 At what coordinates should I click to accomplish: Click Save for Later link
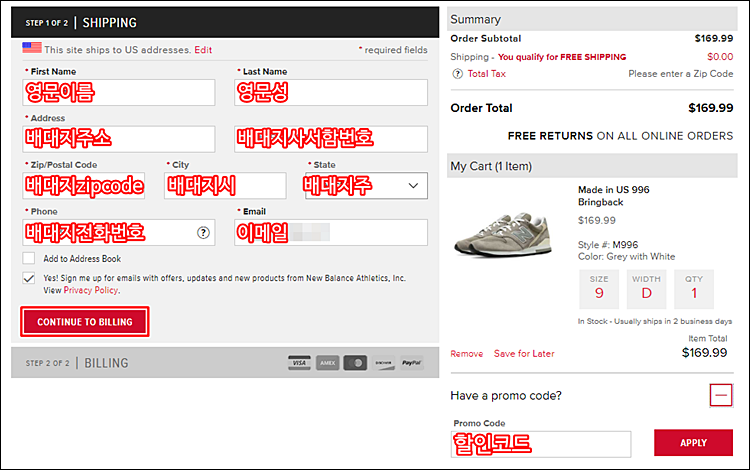pos(524,354)
